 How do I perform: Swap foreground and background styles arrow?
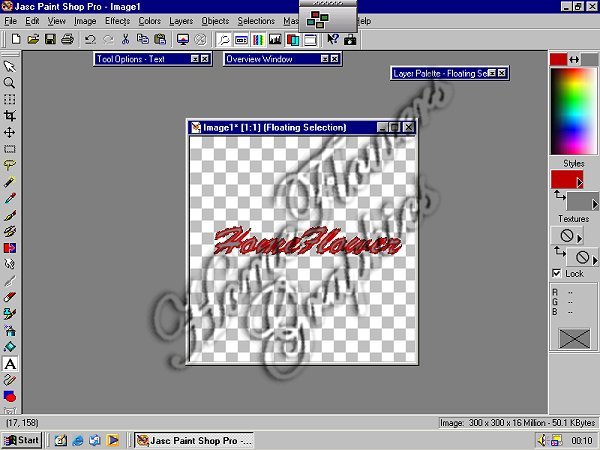559,196
